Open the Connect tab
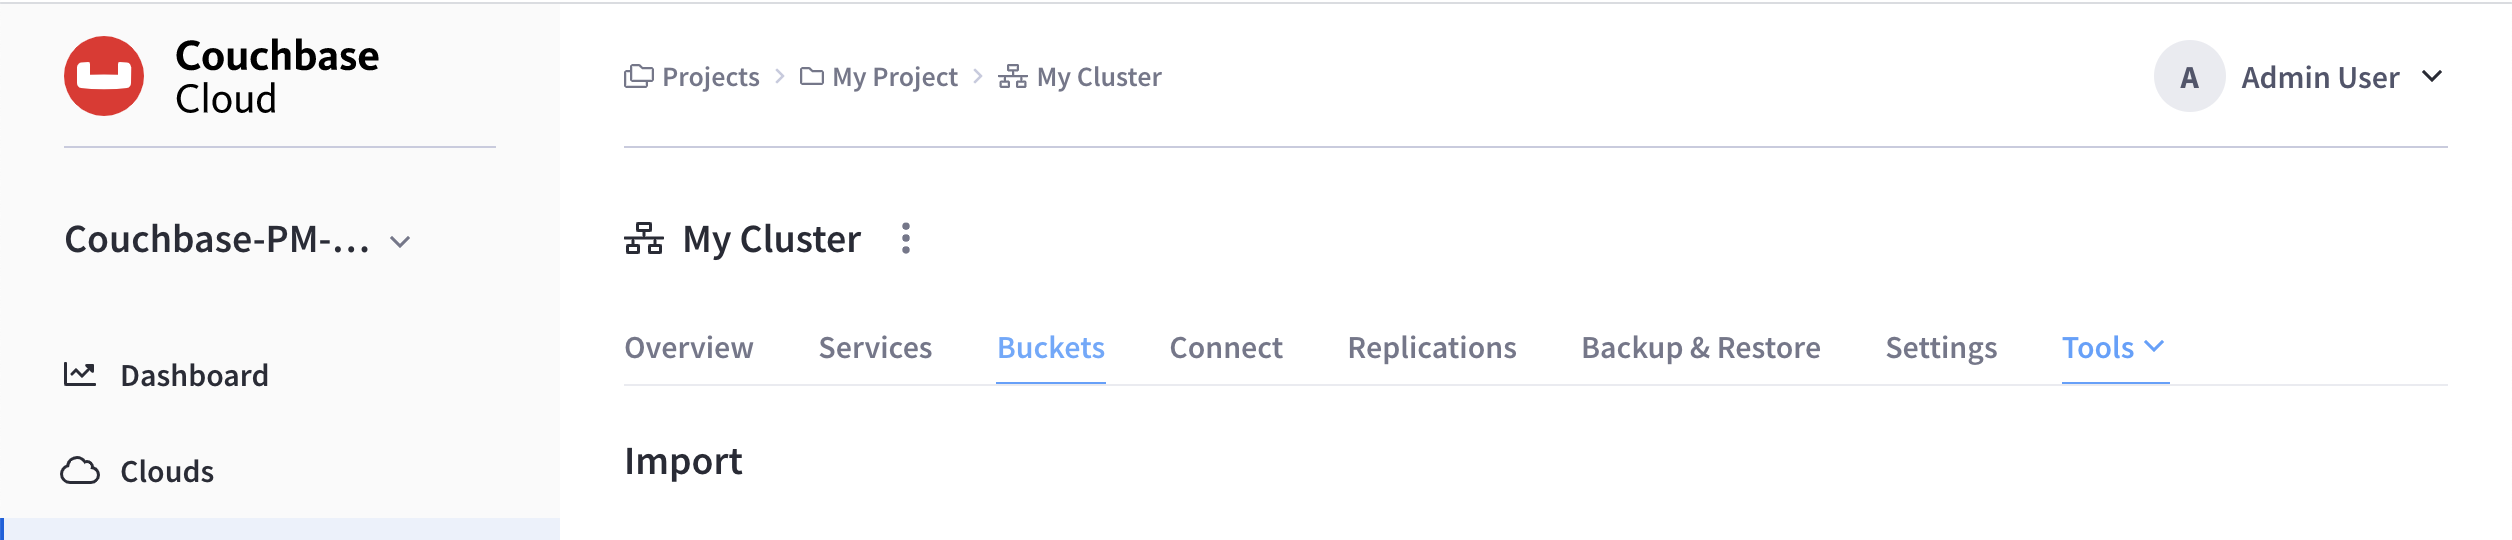Image resolution: width=2512 pixels, height=540 pixels. pyautogui.click(x=1225, y=347)
